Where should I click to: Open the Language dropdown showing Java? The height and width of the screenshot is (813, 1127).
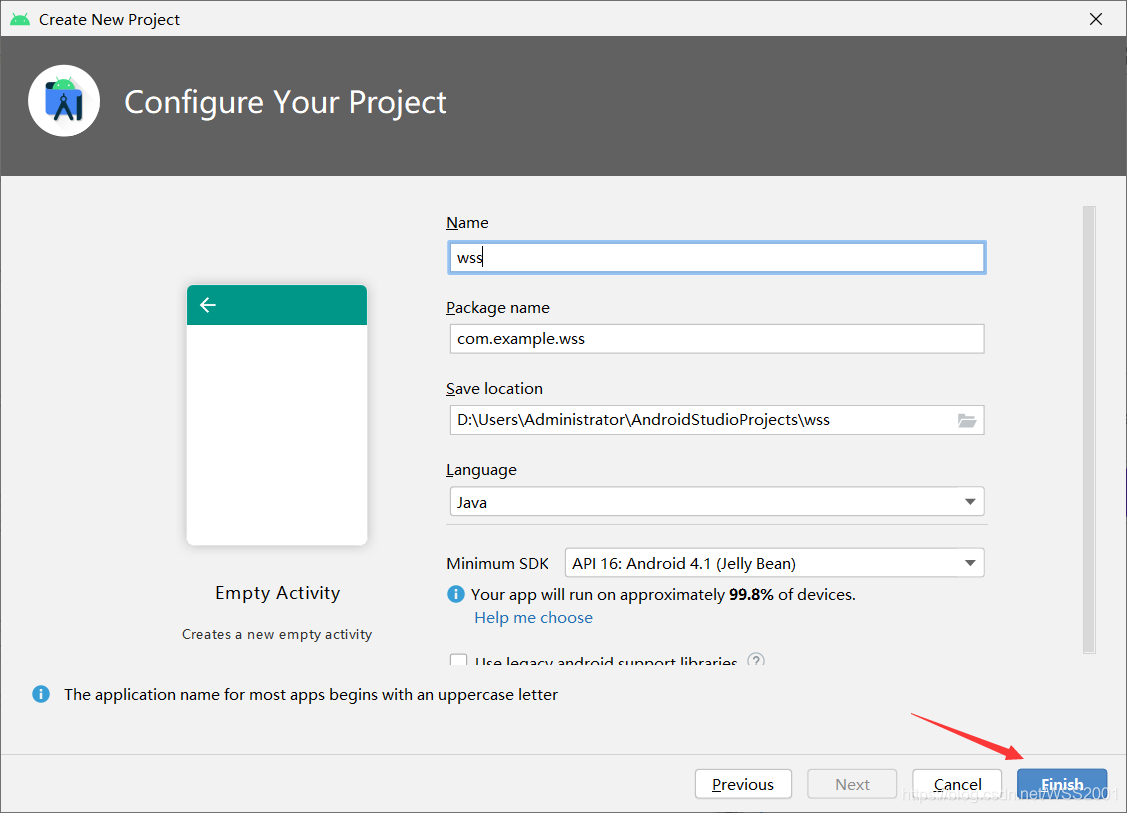point(717,502)
